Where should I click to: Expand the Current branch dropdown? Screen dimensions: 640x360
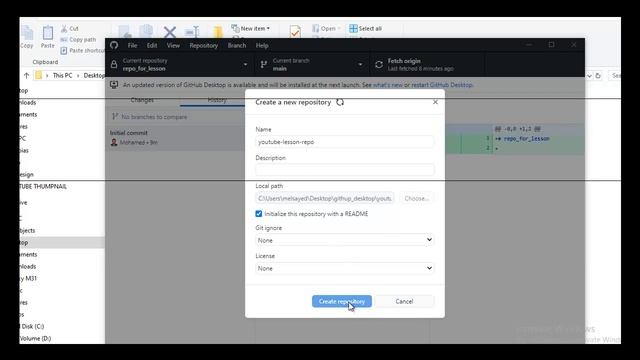(312, 64)
